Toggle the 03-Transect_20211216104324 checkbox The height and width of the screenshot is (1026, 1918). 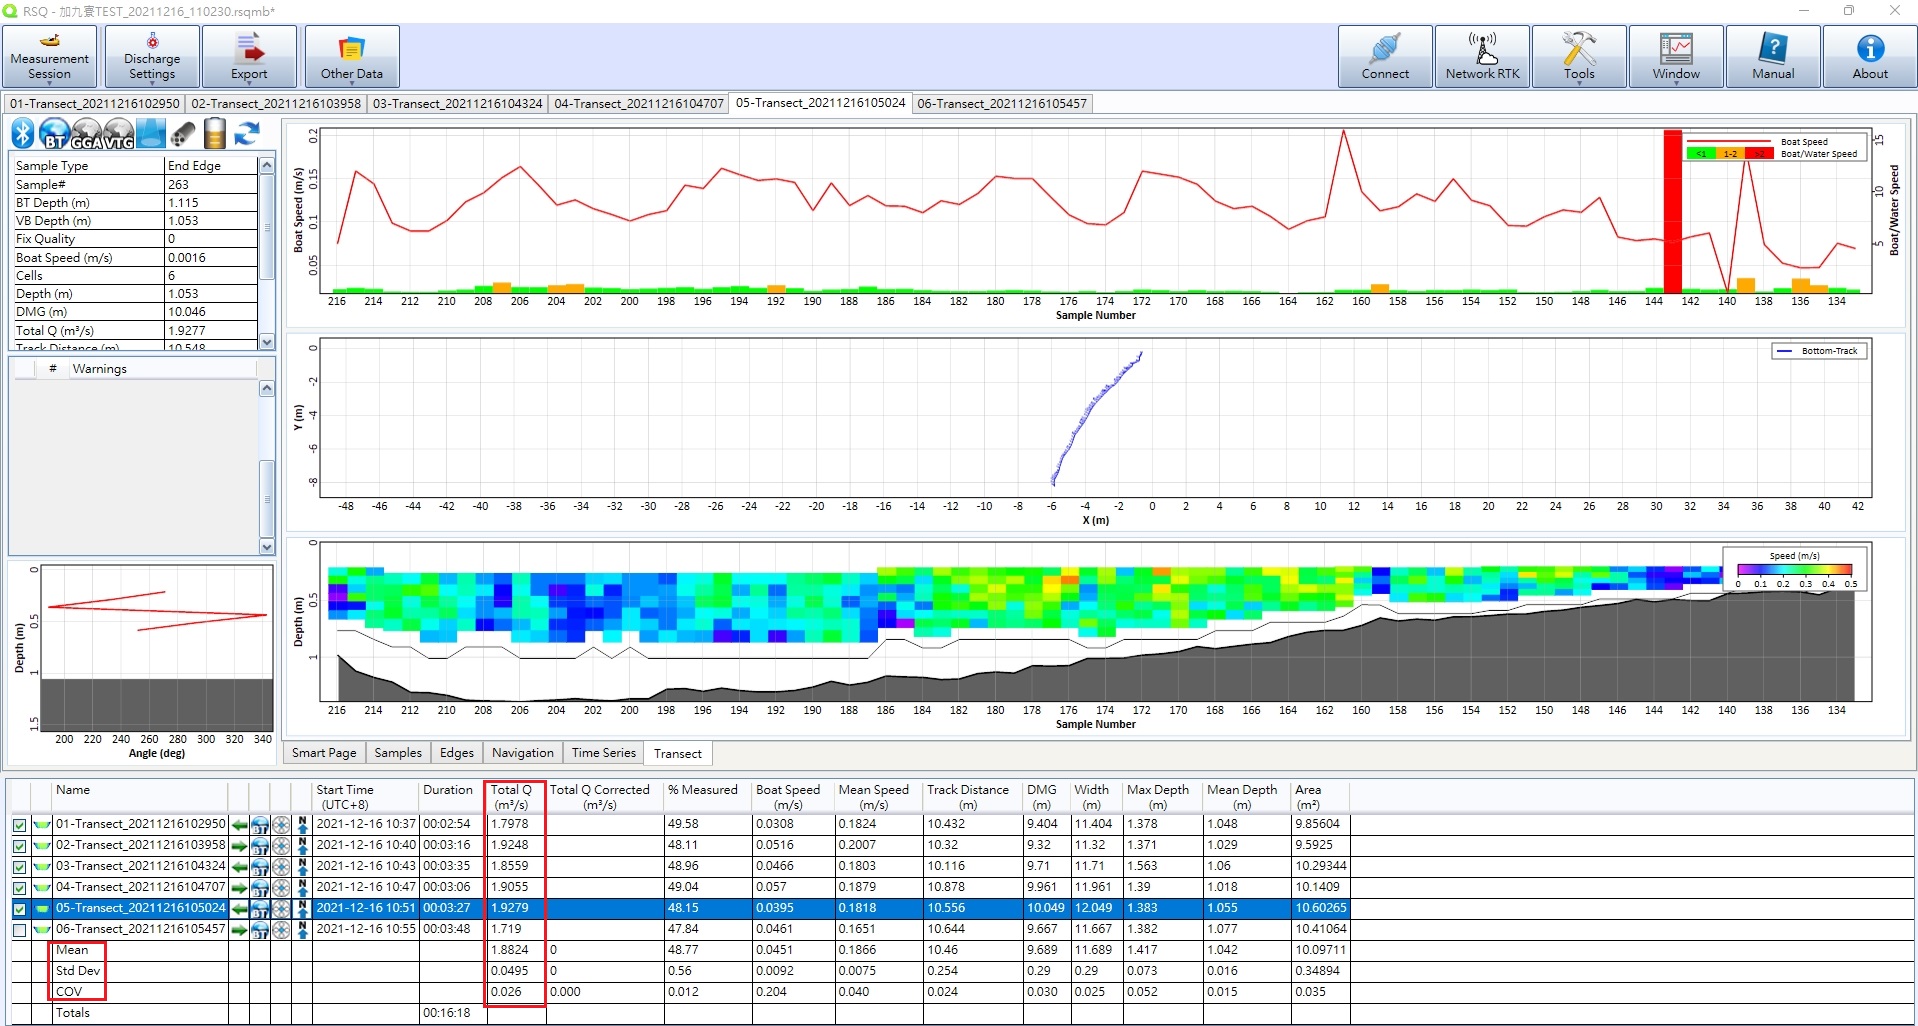pos(19,867)
